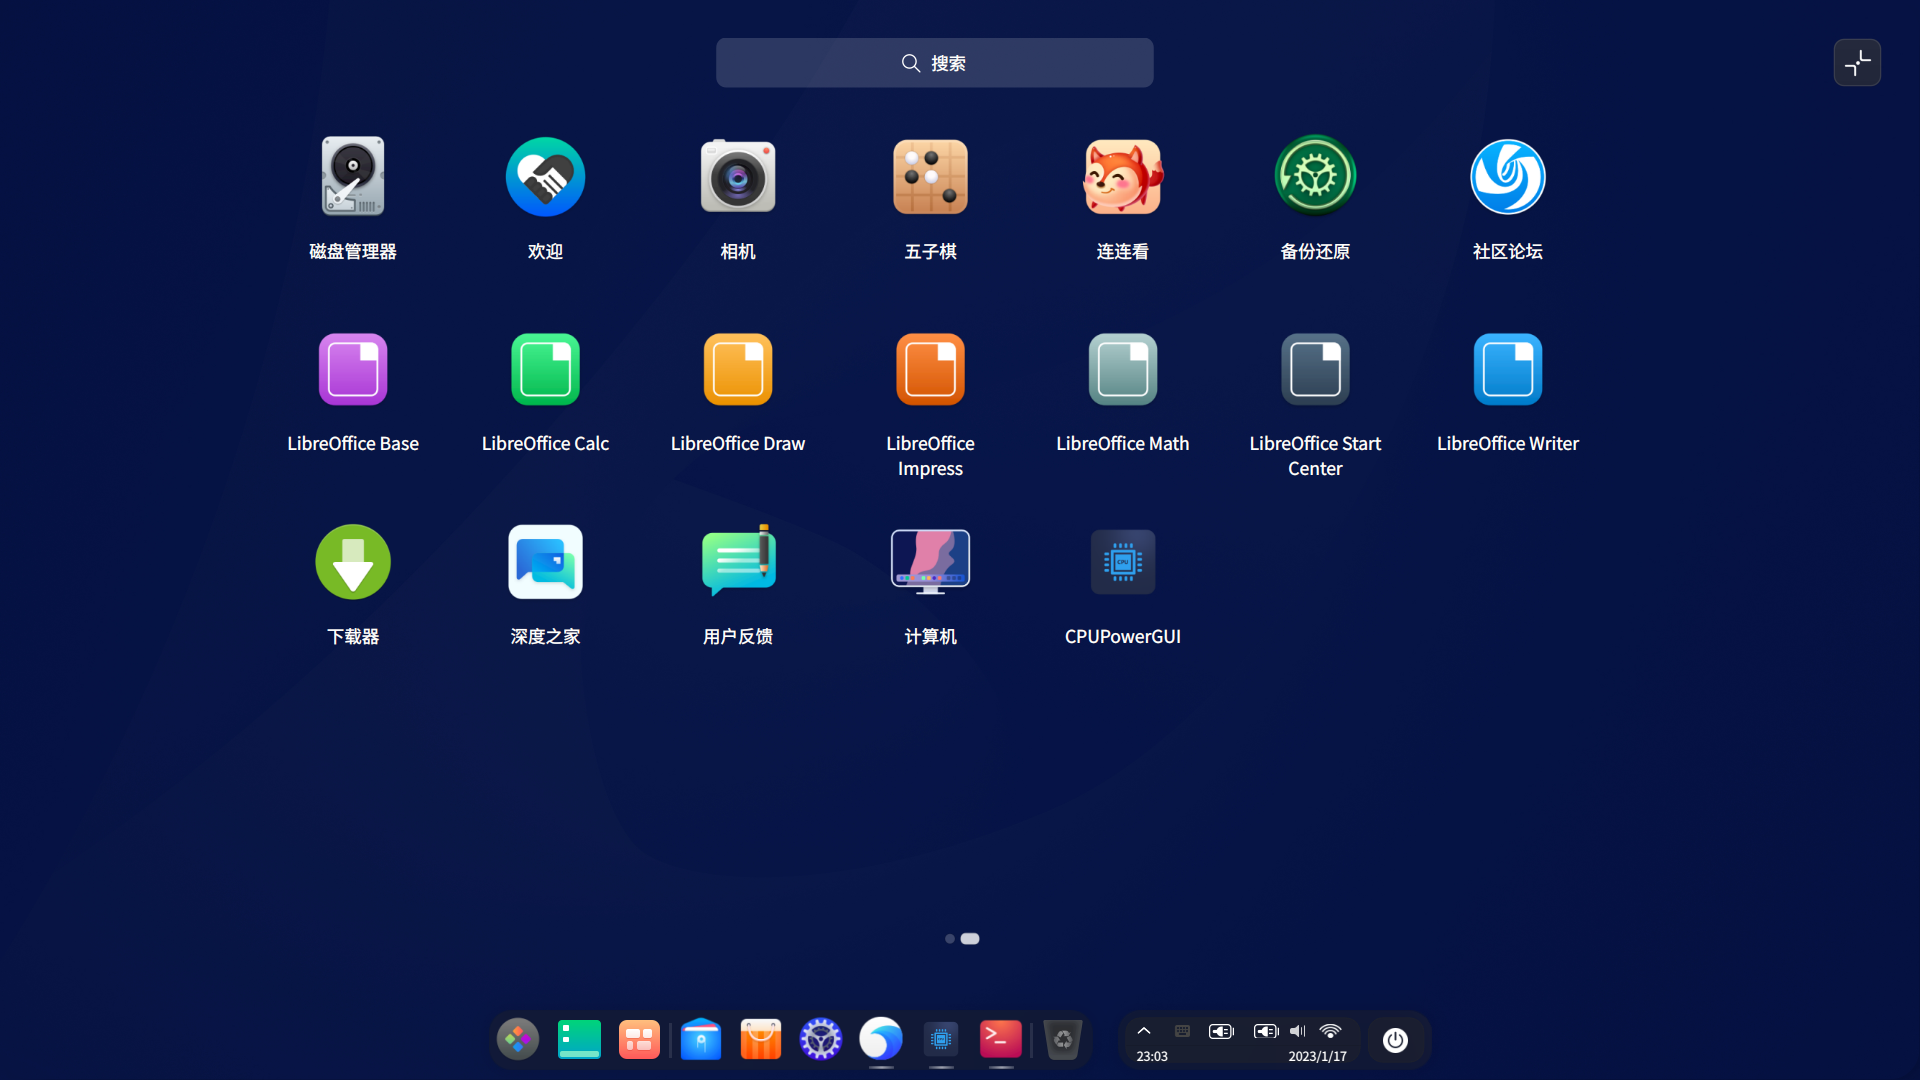Open the 下载器 downloader app

352,562
